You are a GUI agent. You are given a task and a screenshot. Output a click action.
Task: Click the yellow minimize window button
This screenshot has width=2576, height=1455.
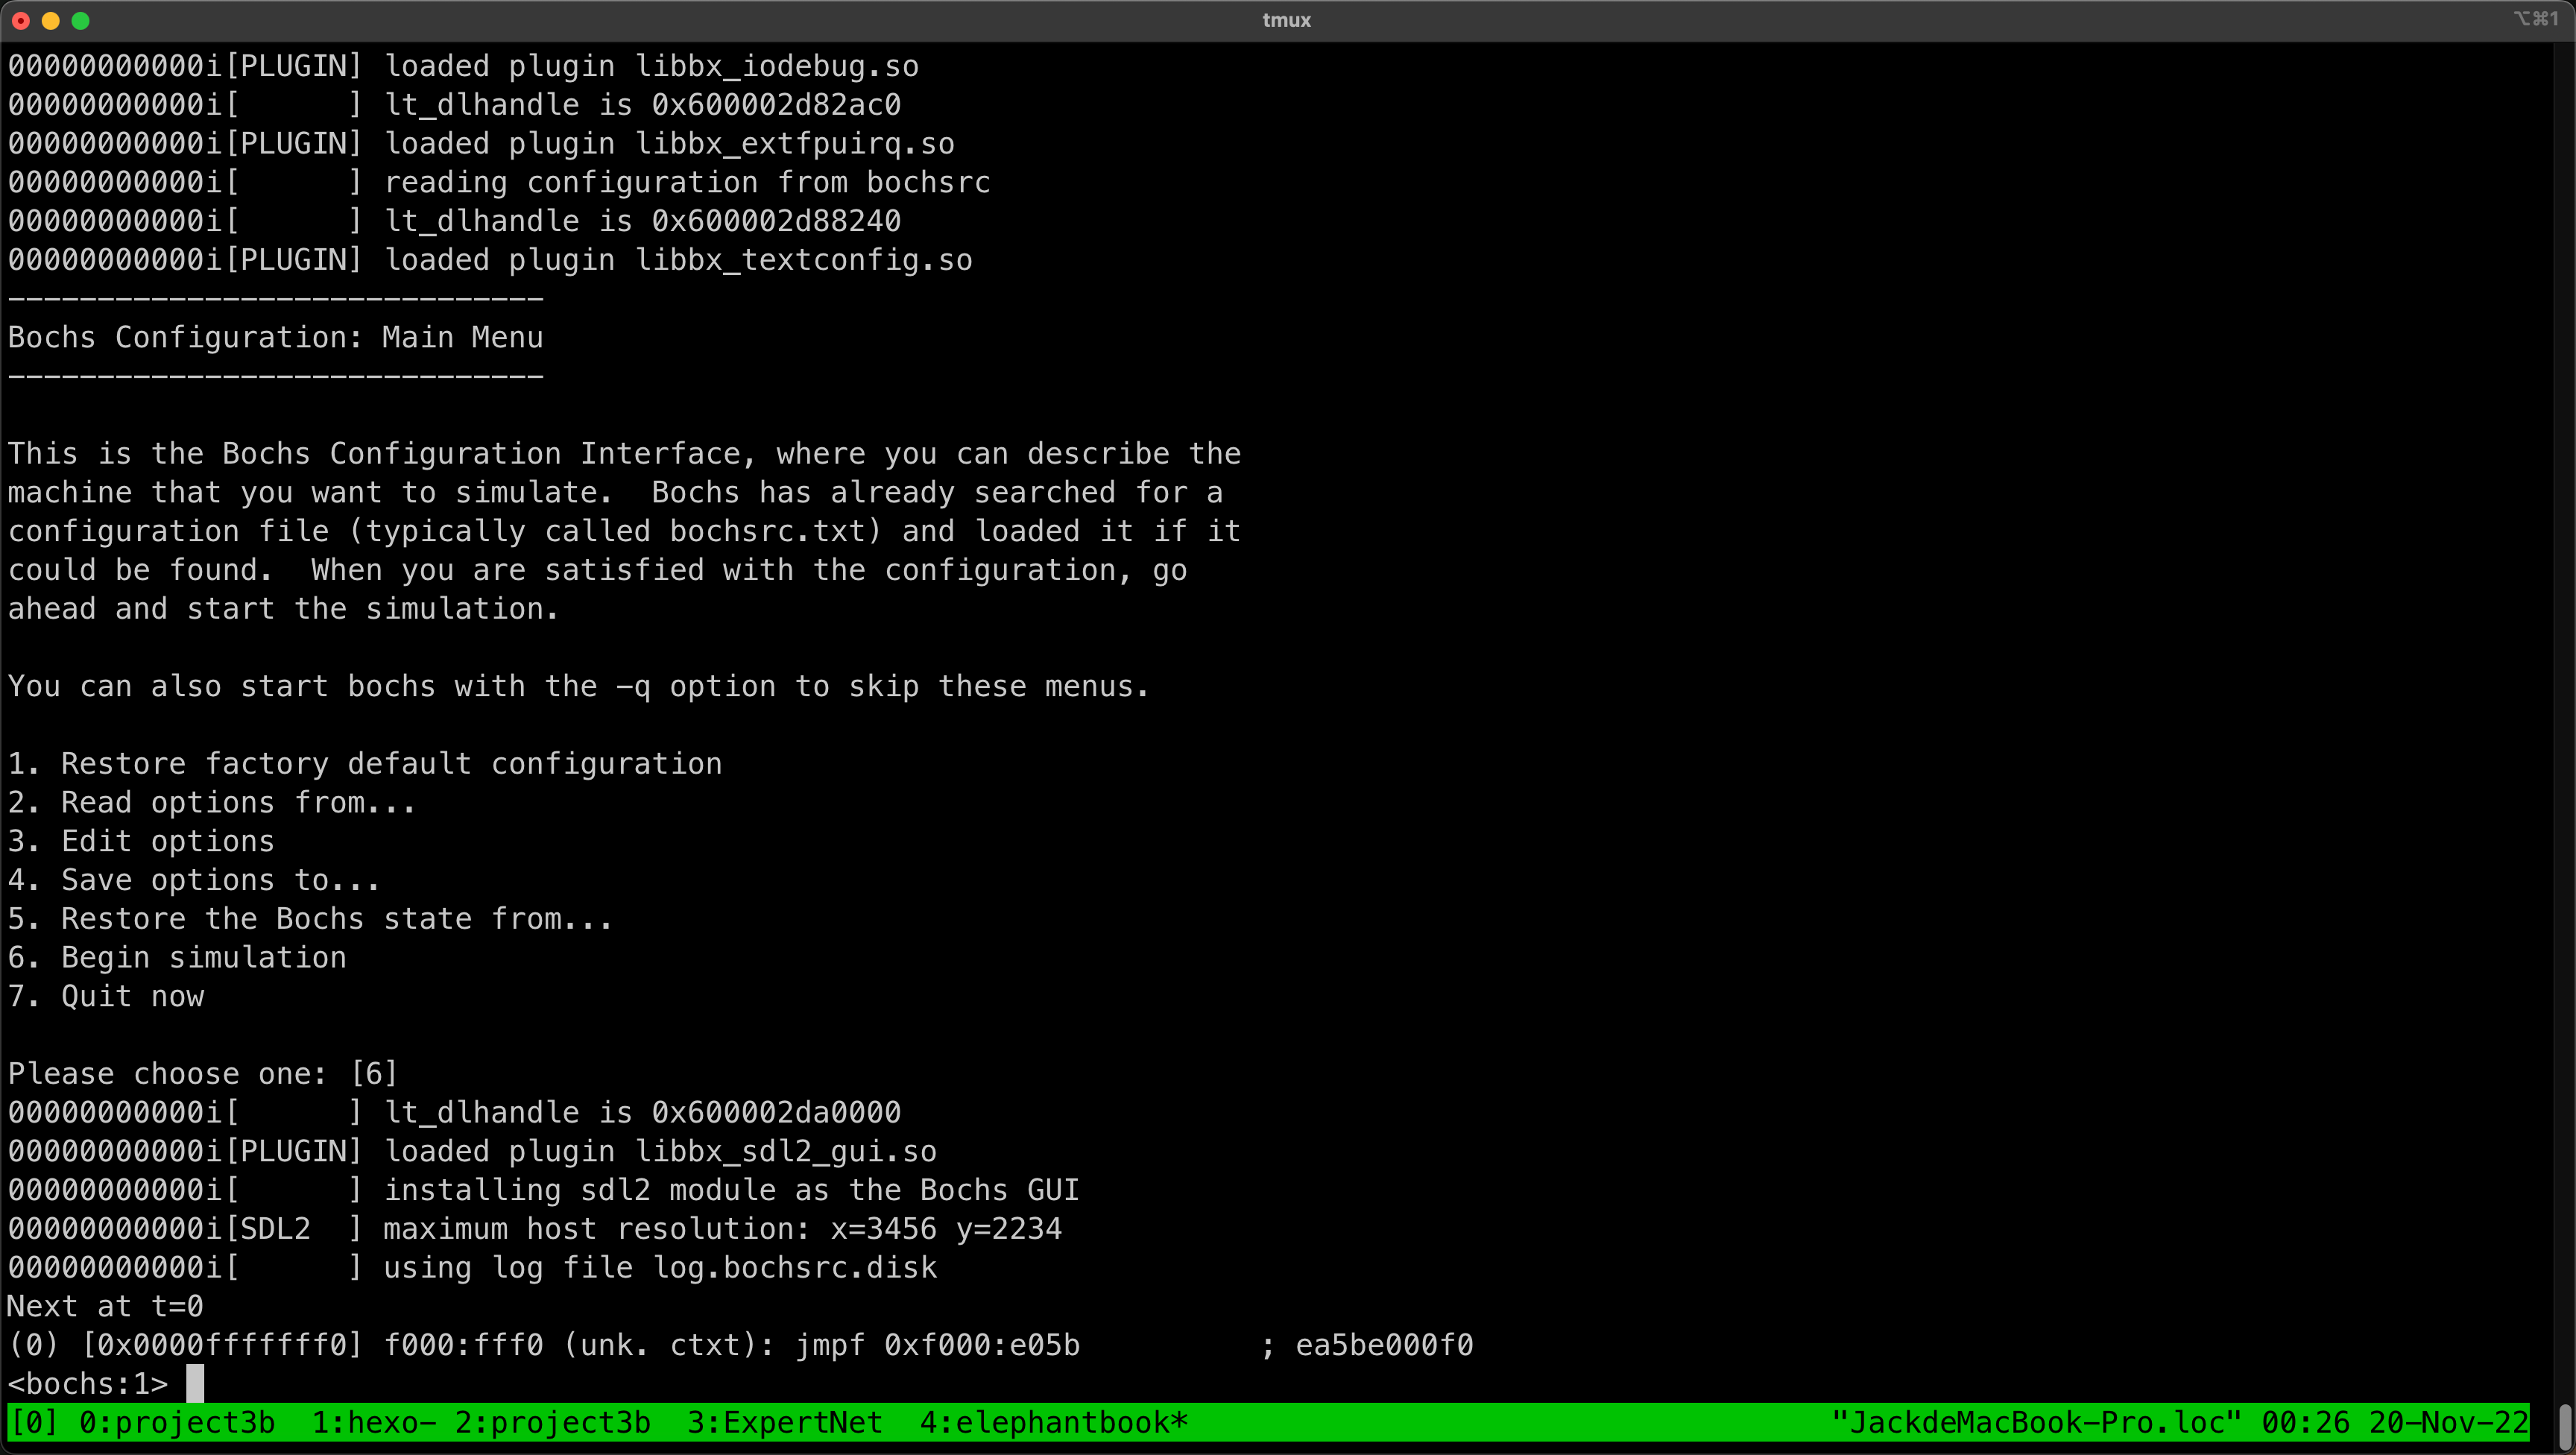[51, 20]
